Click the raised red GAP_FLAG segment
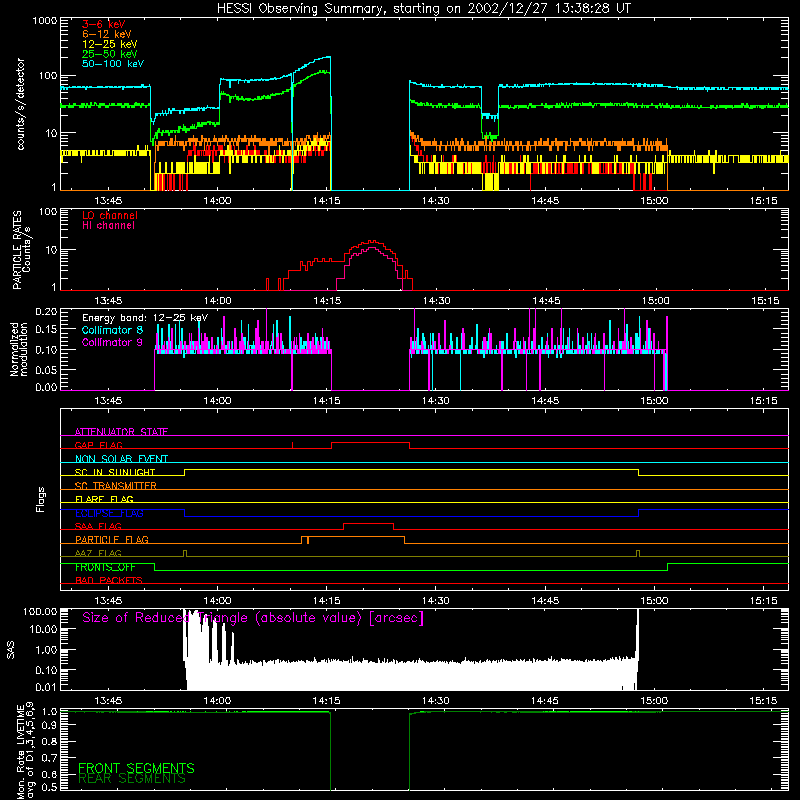The image size is (800, 800). [370, 443]
